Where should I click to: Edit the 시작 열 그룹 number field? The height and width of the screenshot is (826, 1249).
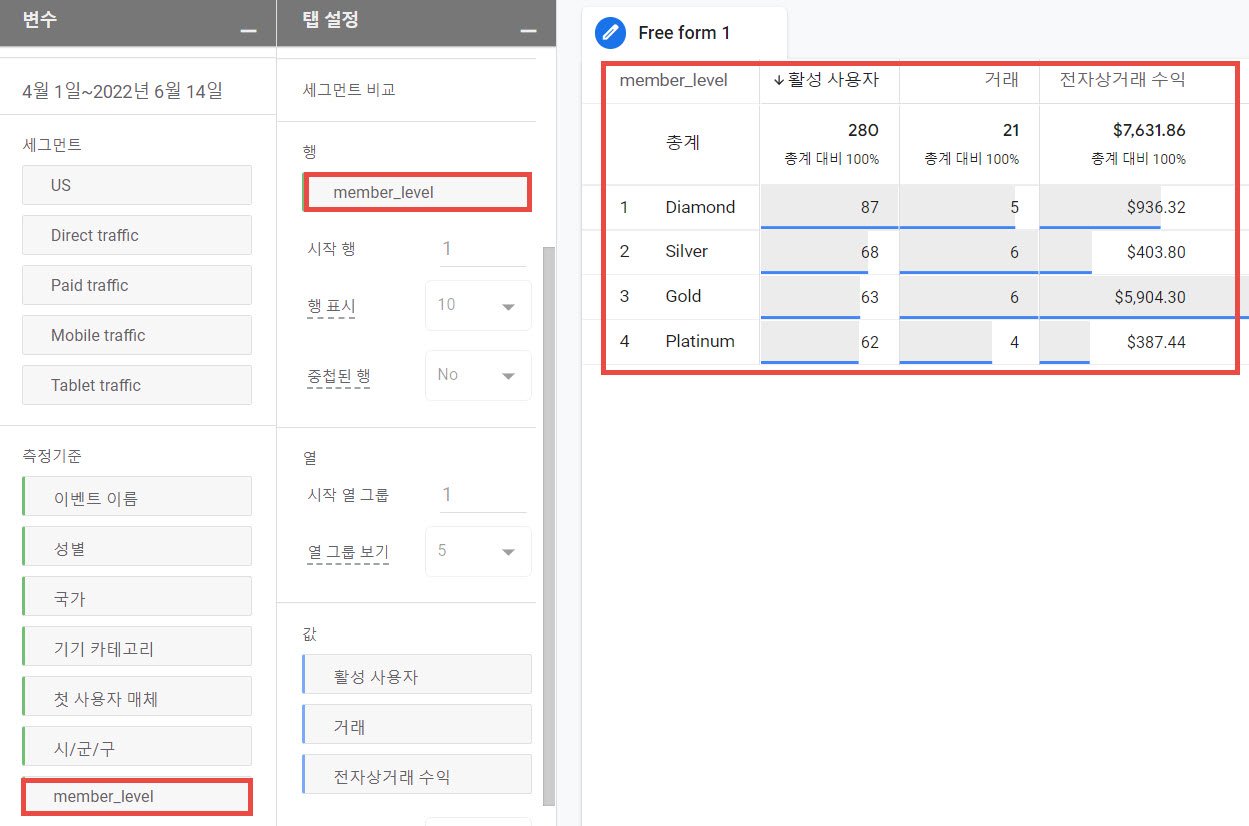pos(483,495)
